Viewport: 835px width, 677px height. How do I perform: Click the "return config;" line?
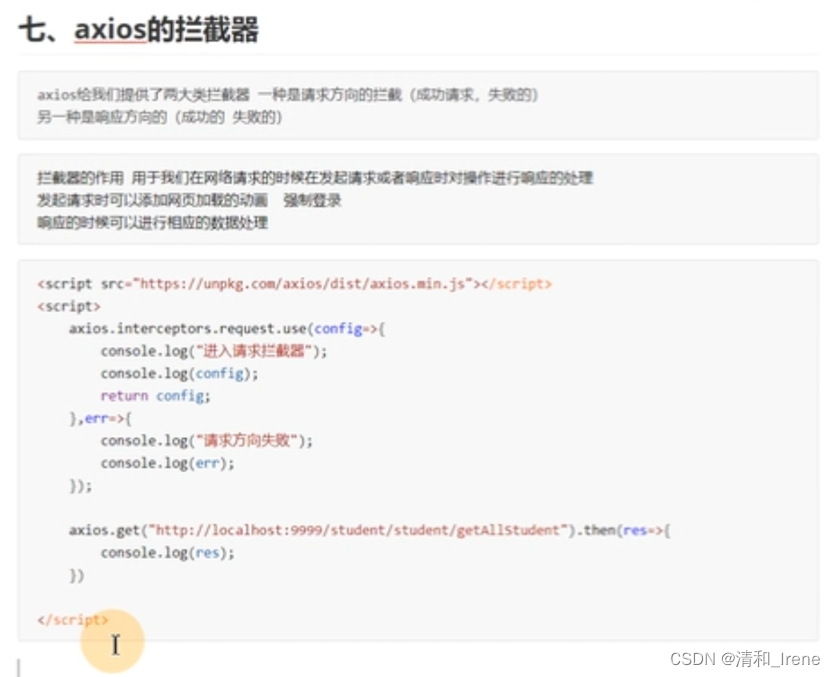pyautogui.click(x=155, y=396)
